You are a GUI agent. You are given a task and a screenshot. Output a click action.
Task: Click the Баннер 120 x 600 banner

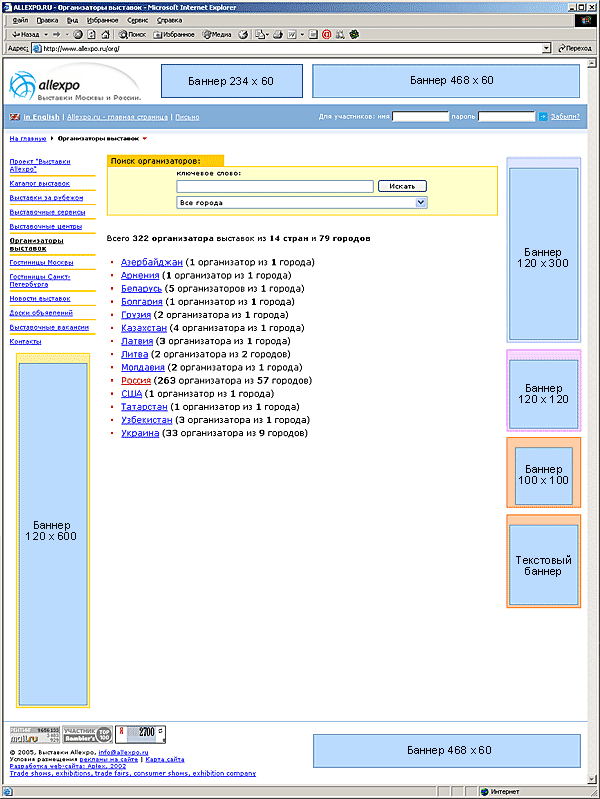53,534
